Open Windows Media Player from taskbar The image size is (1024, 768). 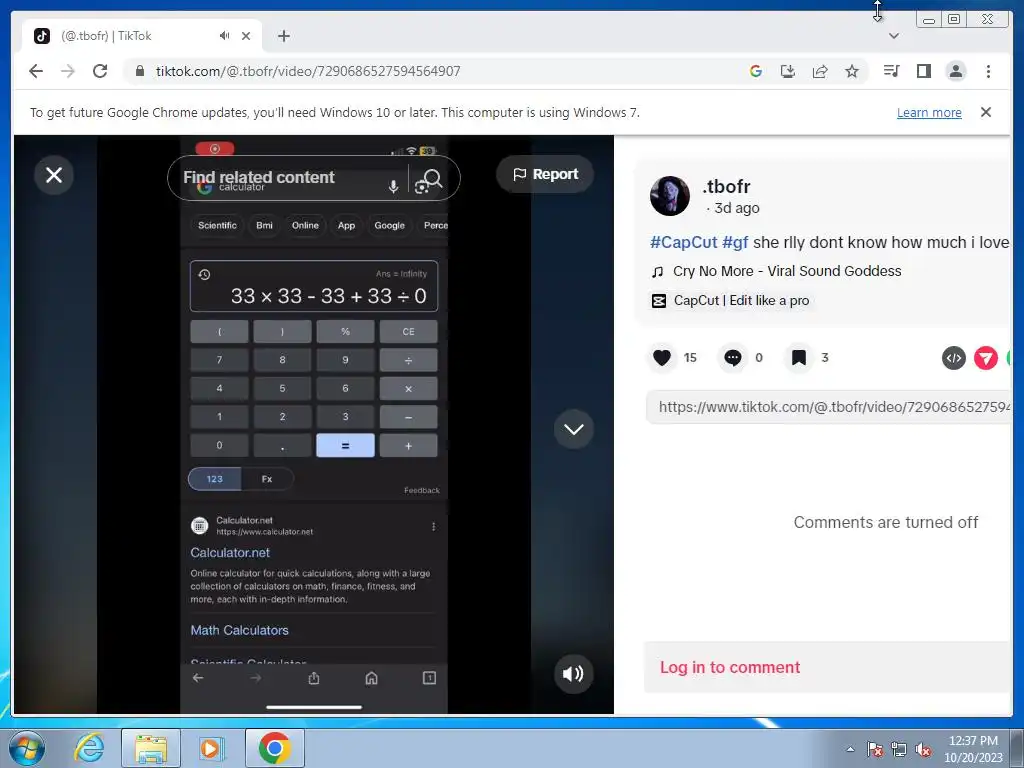coord(210,748)
